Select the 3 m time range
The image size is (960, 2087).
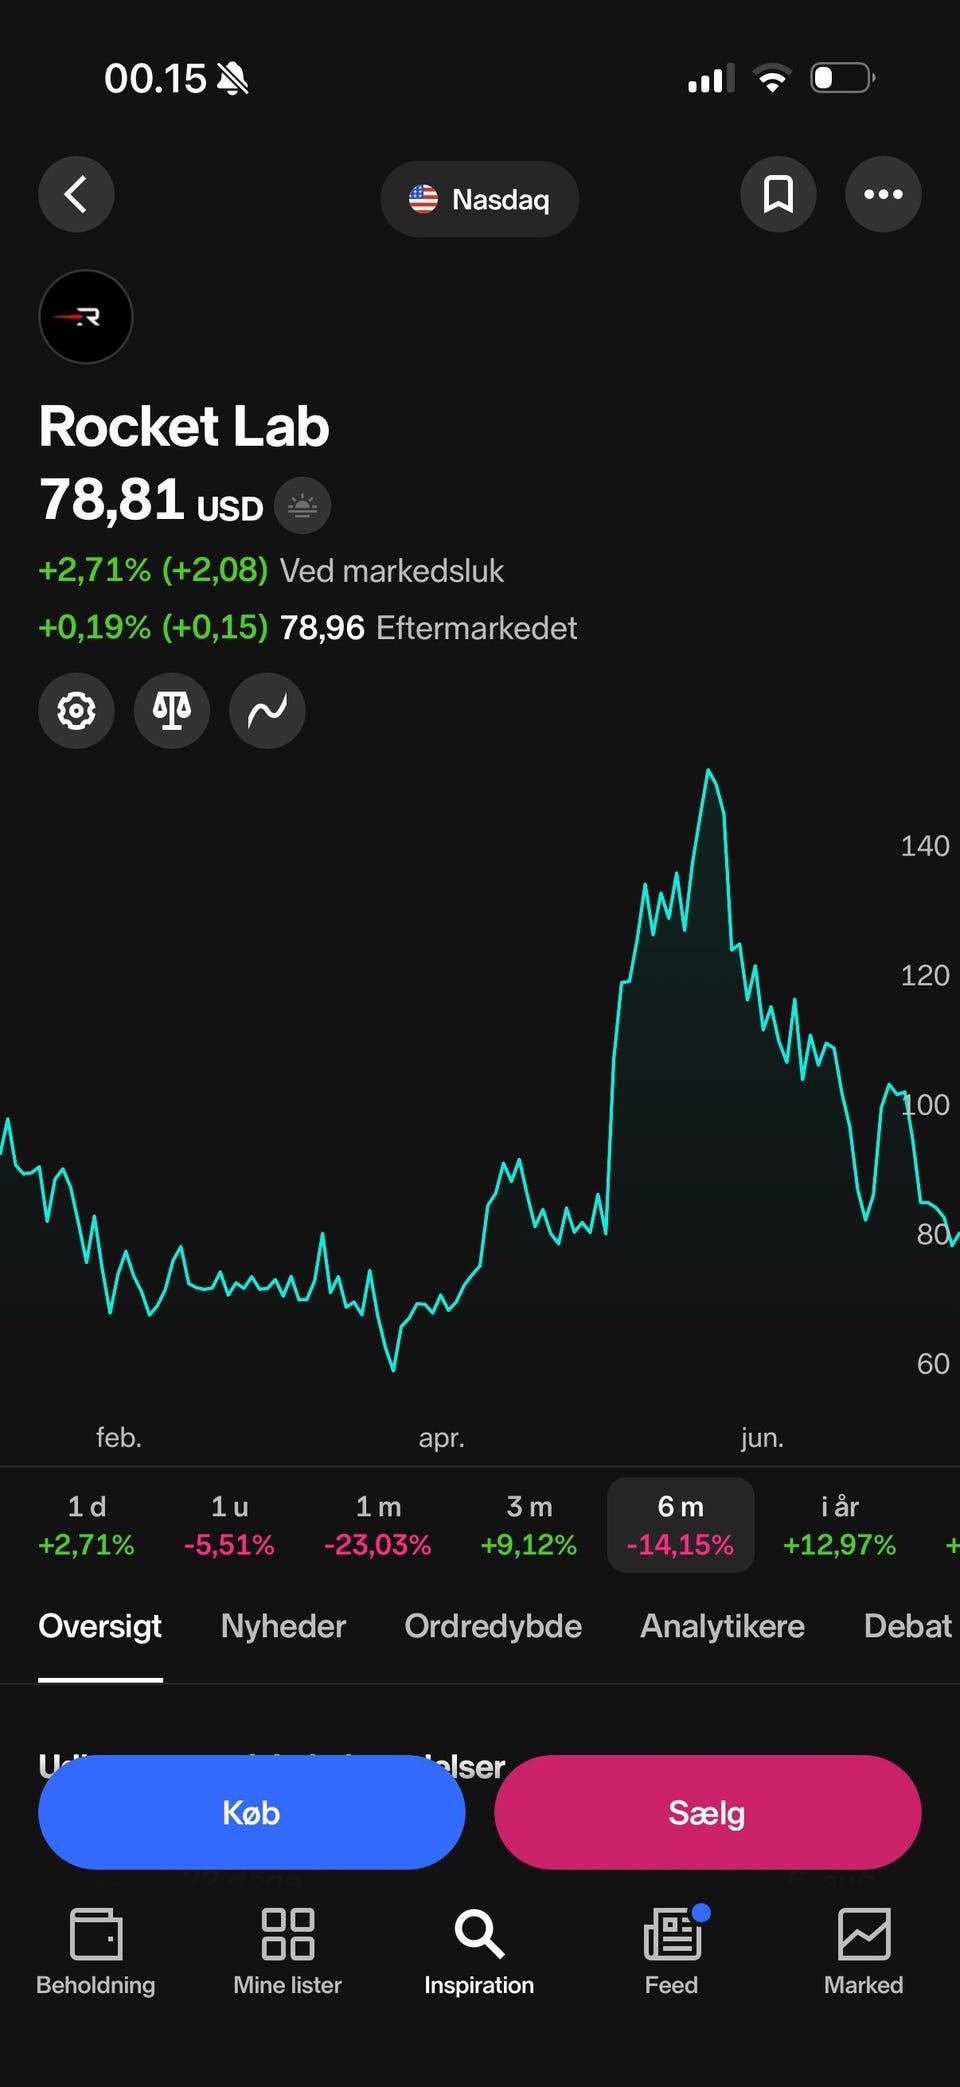(529, 1525)
